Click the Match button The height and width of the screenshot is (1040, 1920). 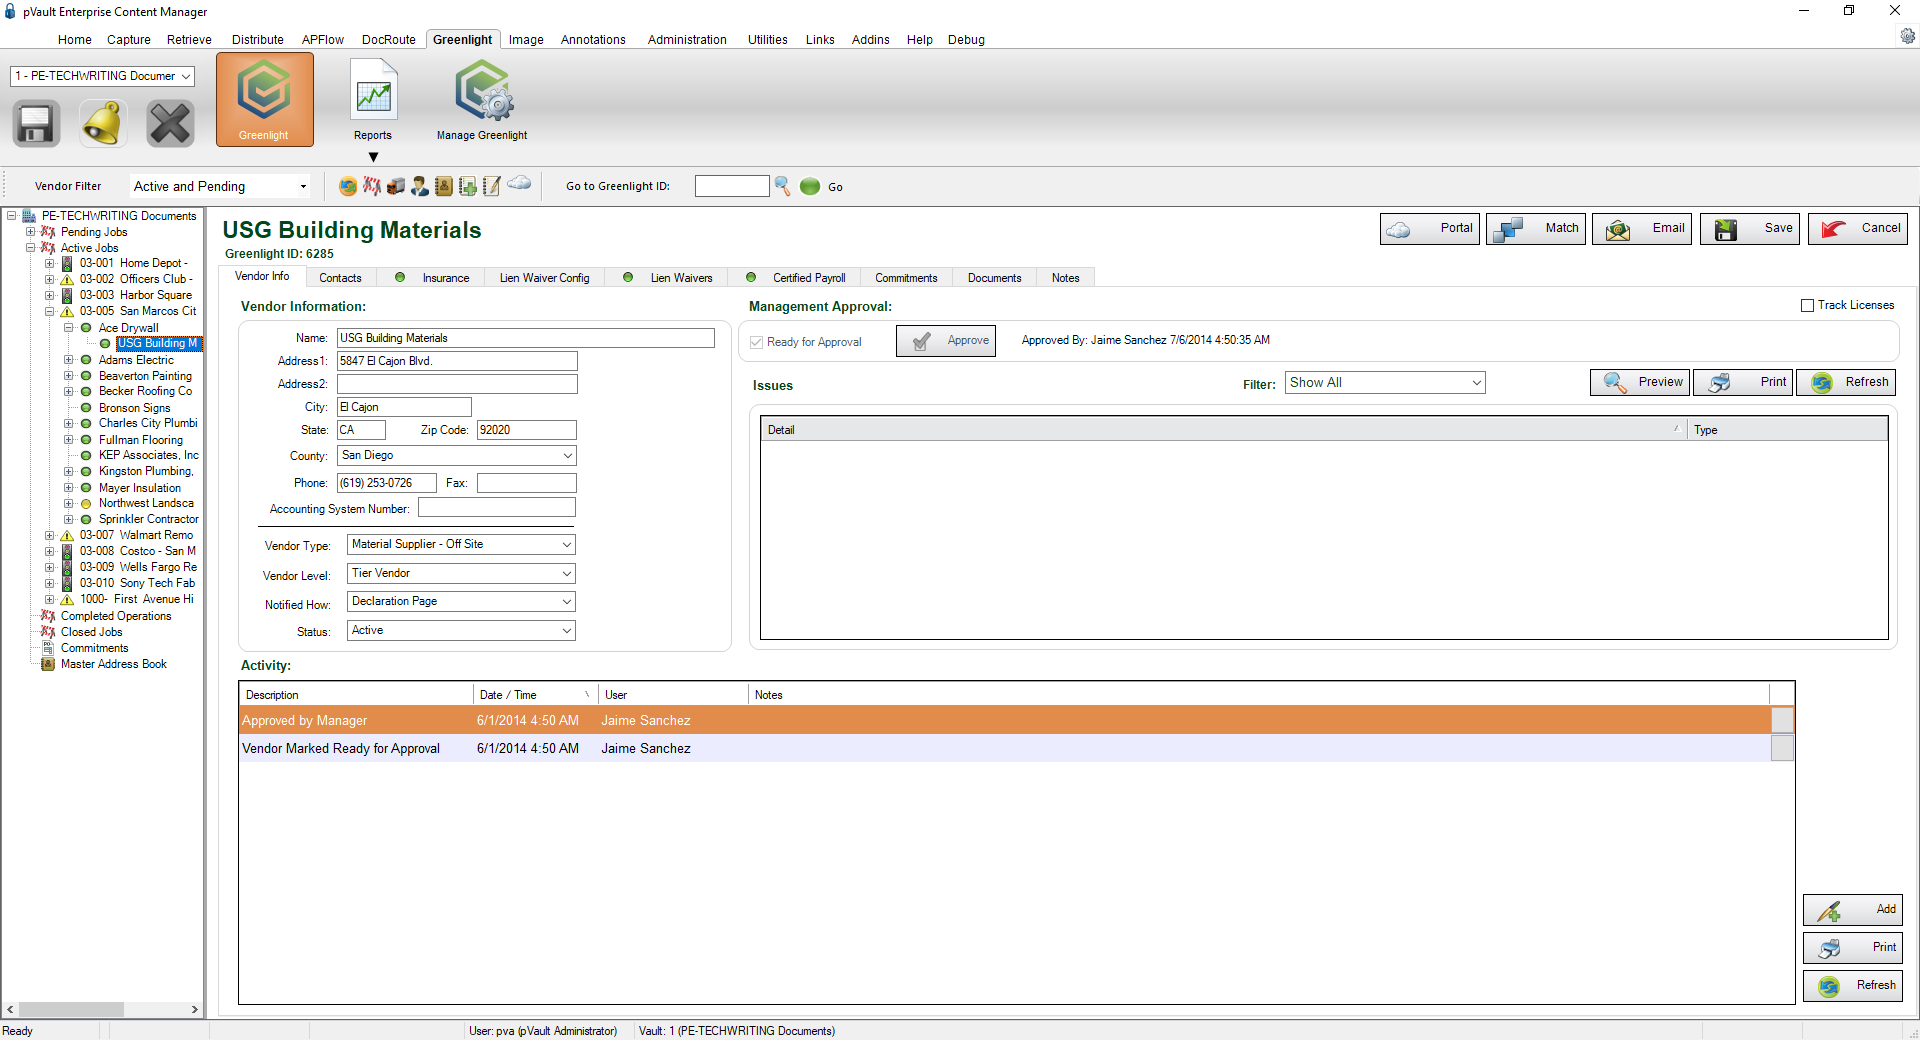click(x=1537, y=229)
